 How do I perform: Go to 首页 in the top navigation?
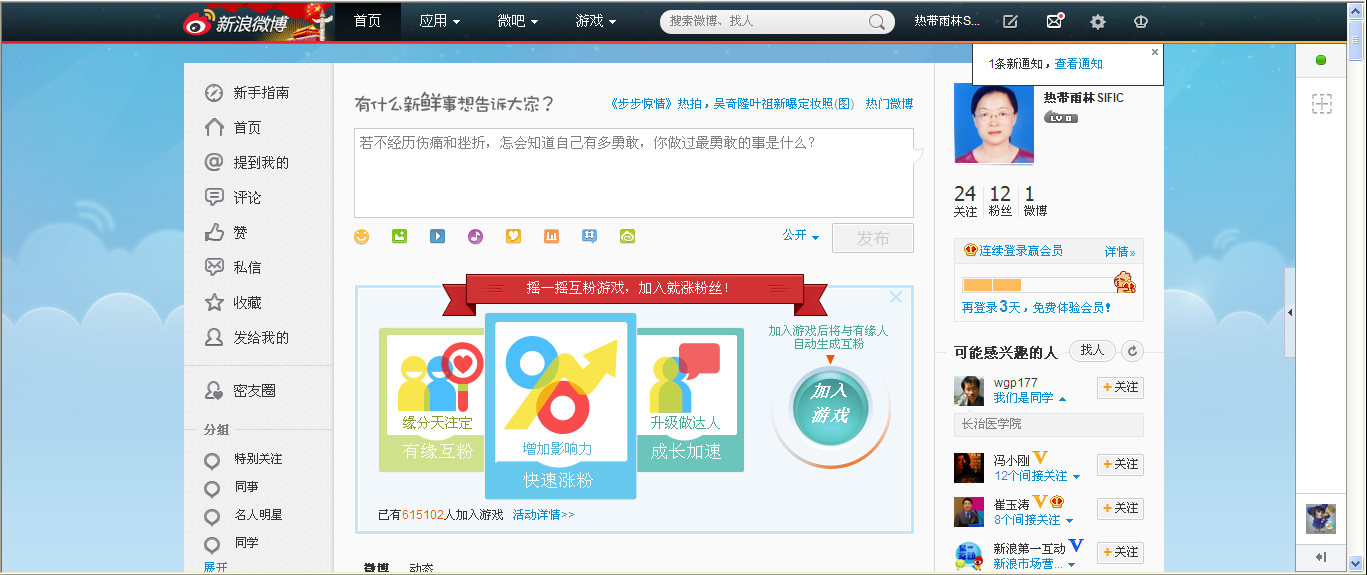[367, 21]
